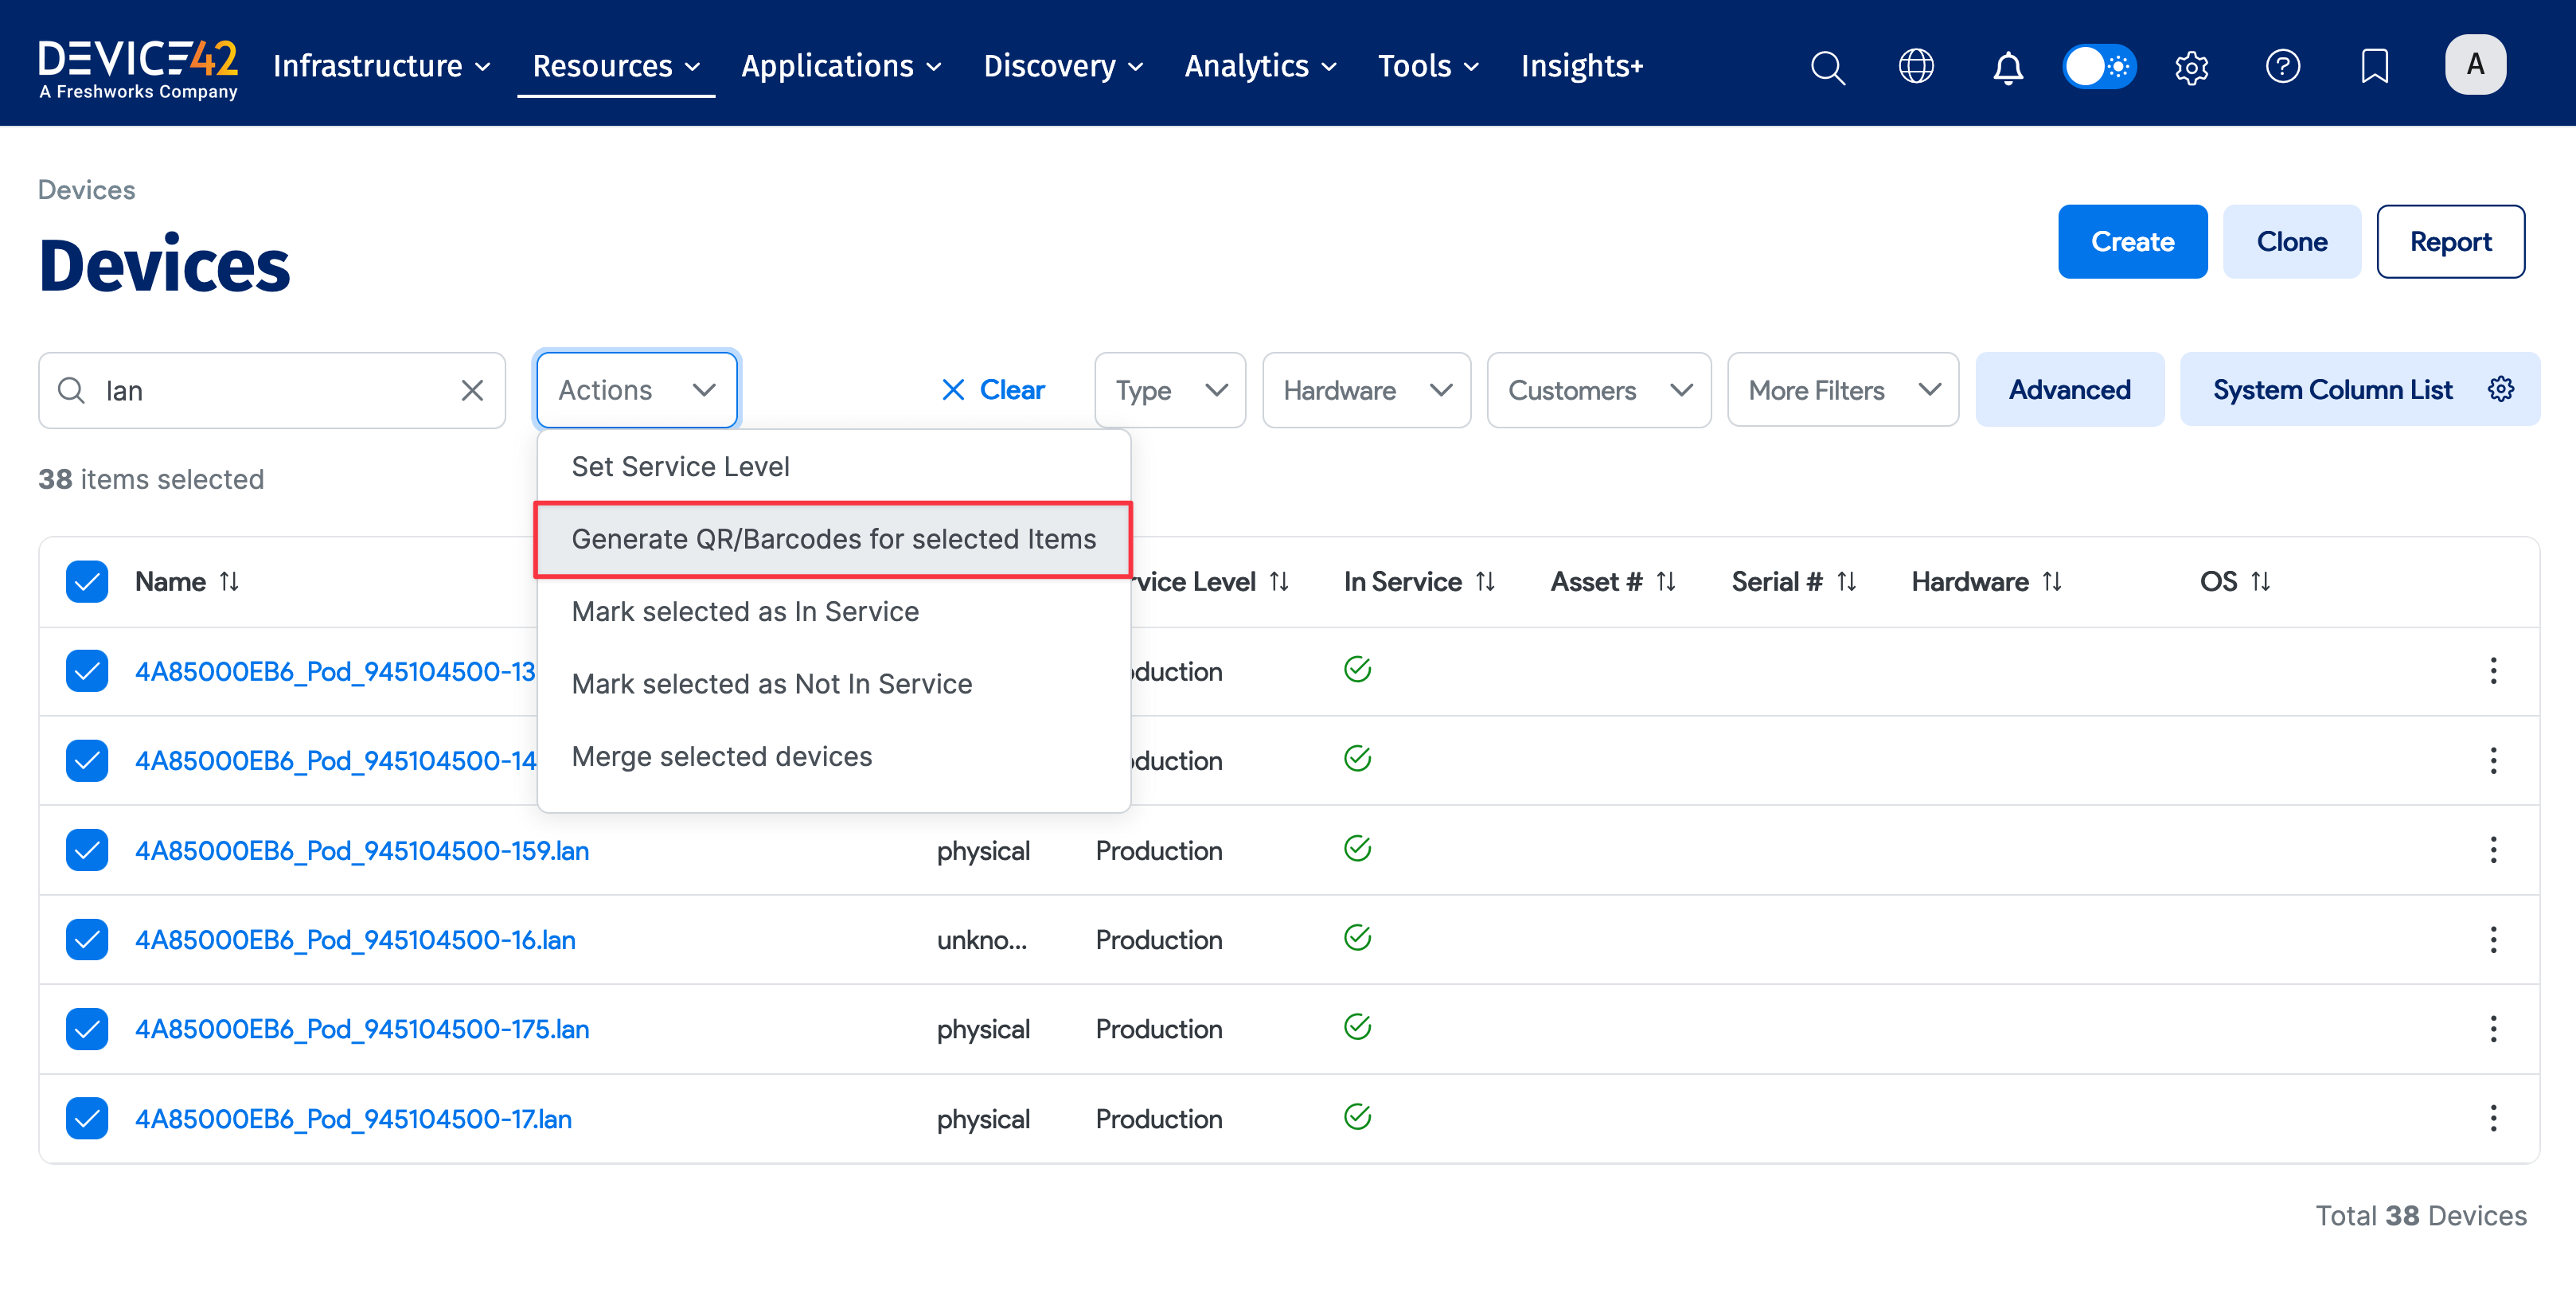This screenshot has width=2576, height=1301.
Task: Uncheck the select-all header checkbox
Action: (87, 582)
